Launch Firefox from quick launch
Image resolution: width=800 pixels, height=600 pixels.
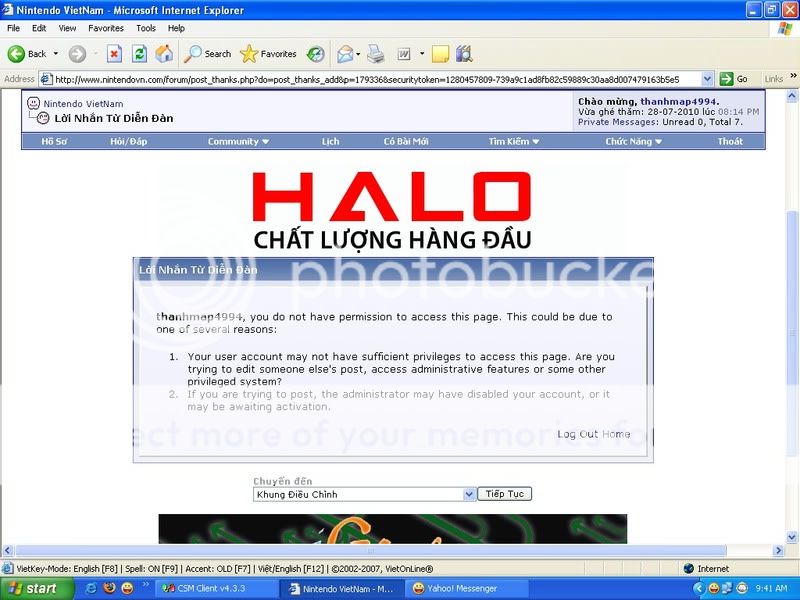109,588
